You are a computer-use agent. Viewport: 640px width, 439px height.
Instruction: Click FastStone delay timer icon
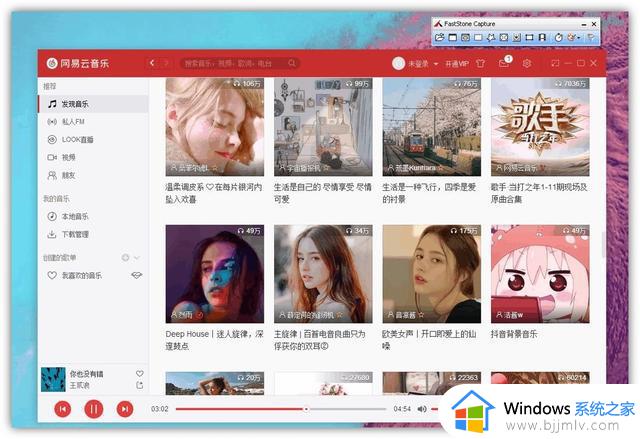click(558, 38)
